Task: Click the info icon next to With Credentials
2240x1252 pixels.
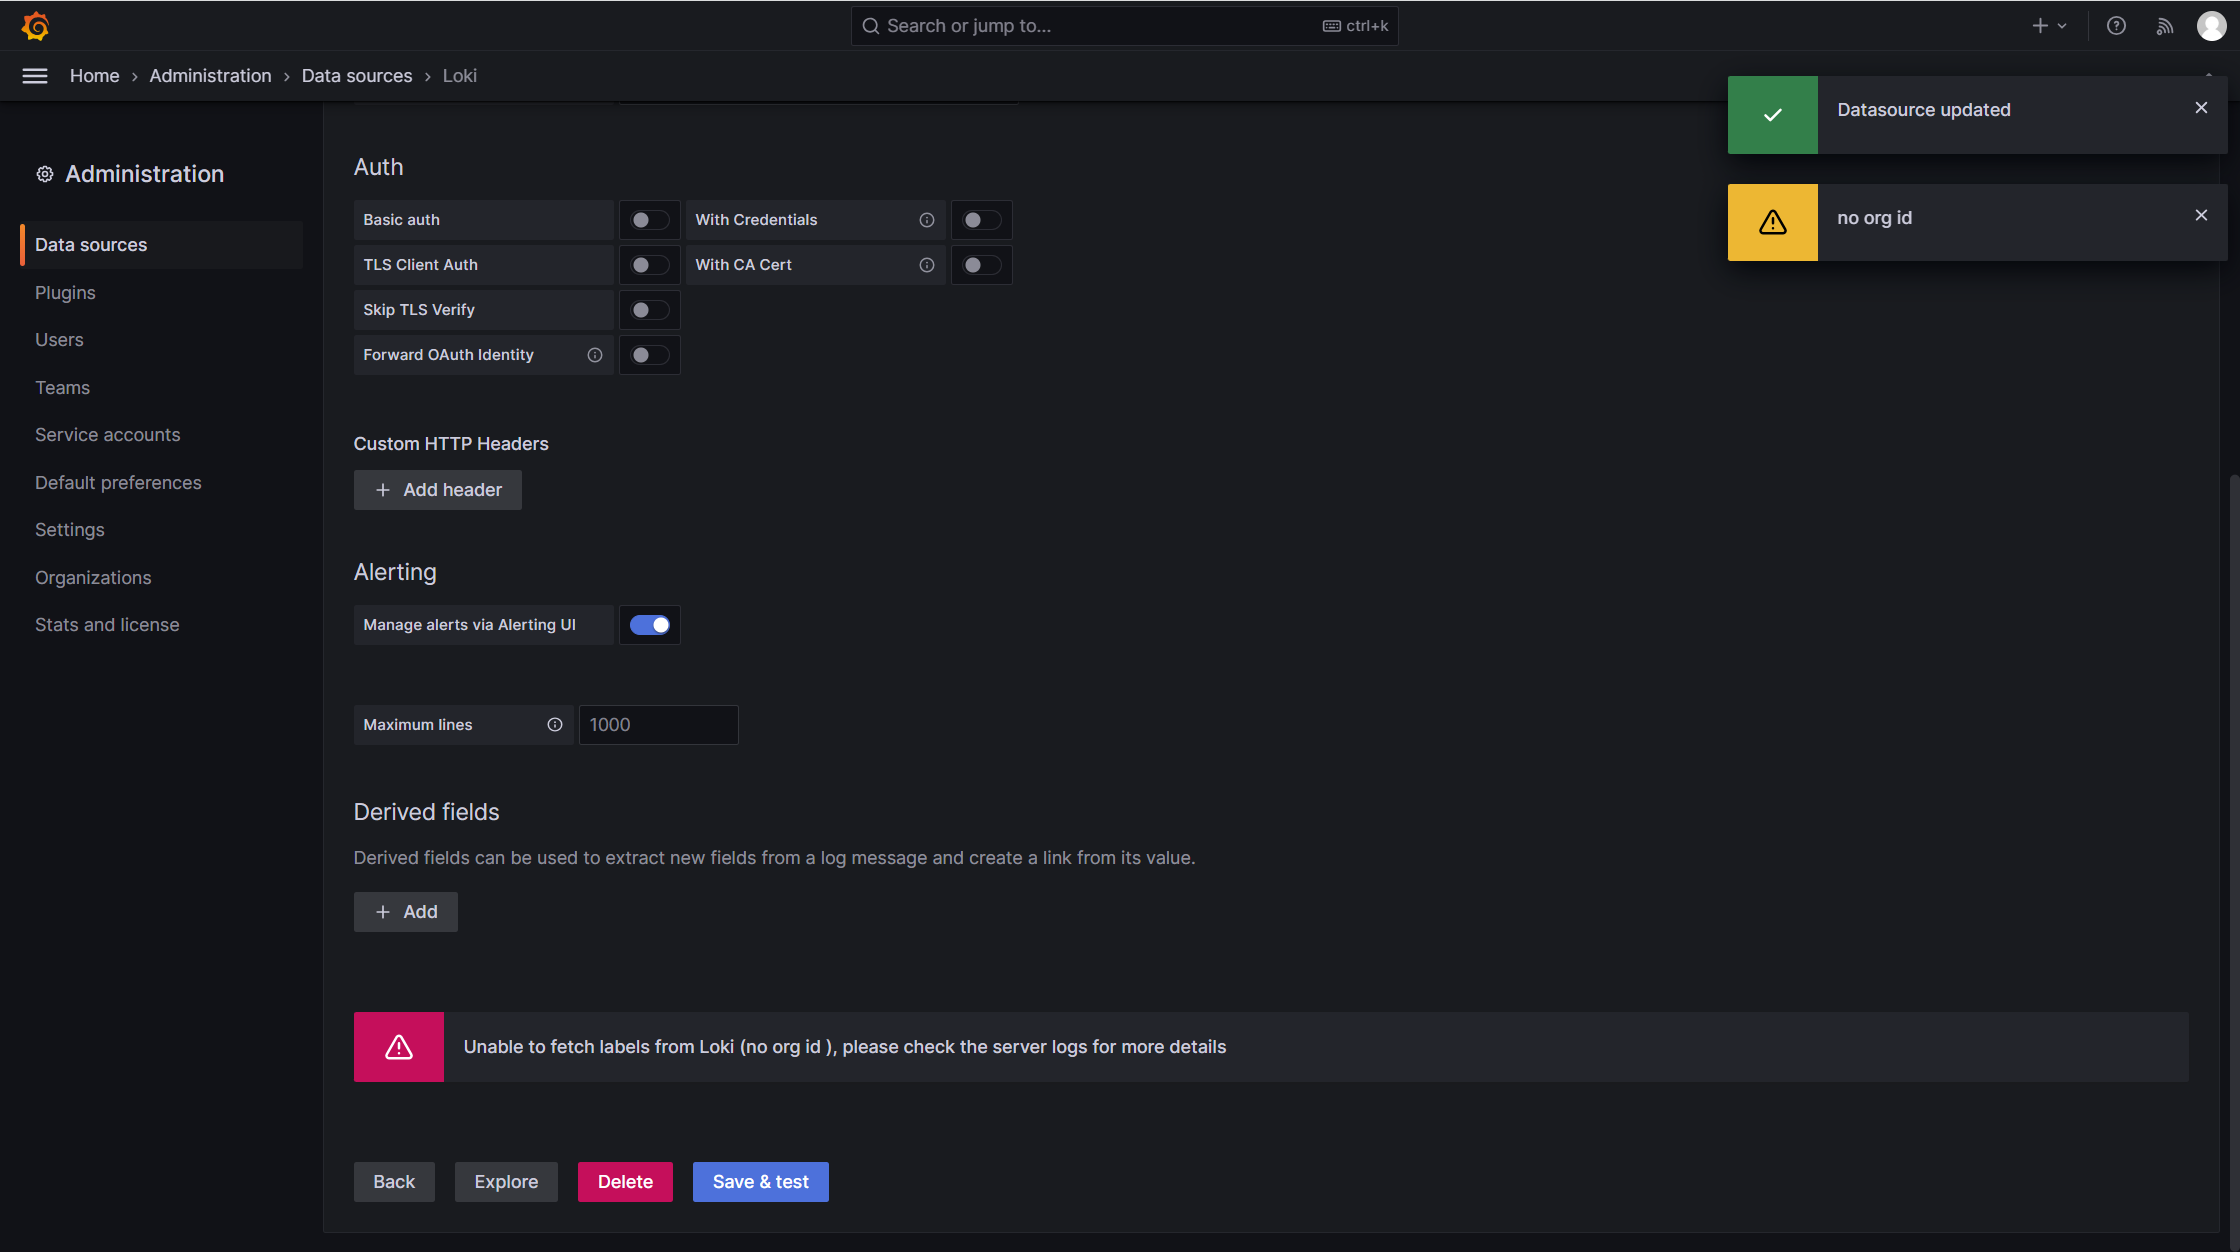Action: click(926, 220)
